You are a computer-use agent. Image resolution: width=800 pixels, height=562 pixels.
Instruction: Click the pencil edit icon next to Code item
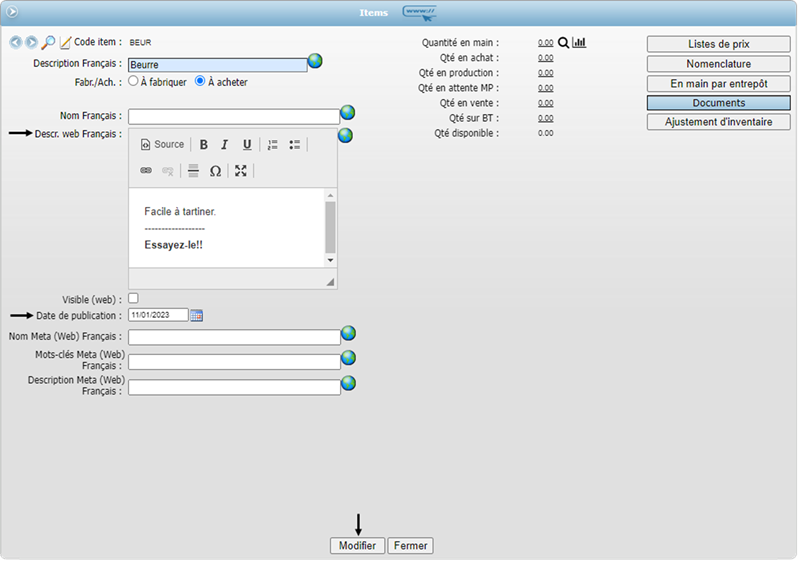66,43
